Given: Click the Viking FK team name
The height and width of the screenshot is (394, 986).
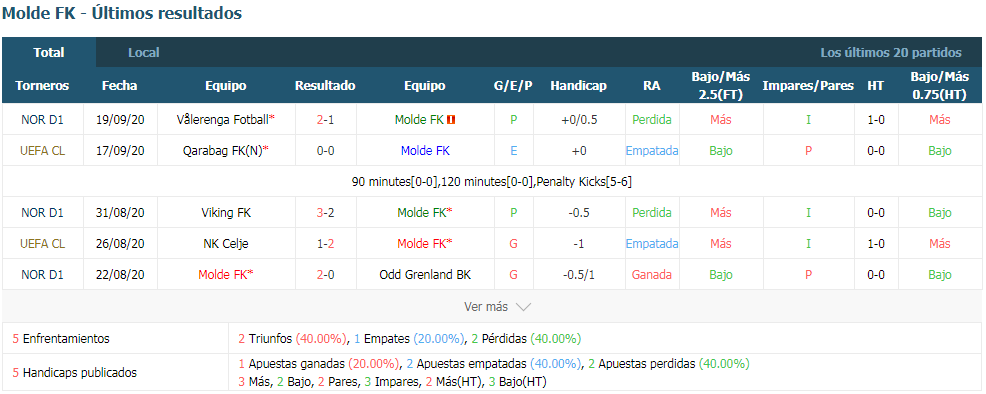Looking at the screenshot, I should tap(226, 213).
